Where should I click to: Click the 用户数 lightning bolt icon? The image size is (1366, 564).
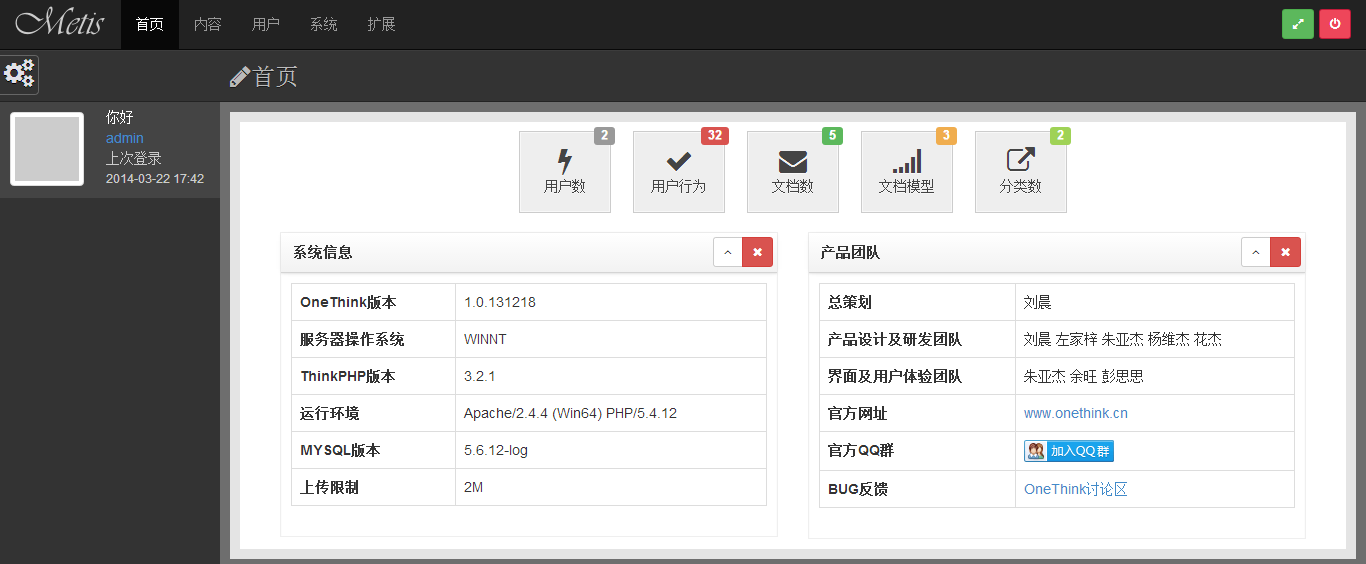tap(564, 161)
